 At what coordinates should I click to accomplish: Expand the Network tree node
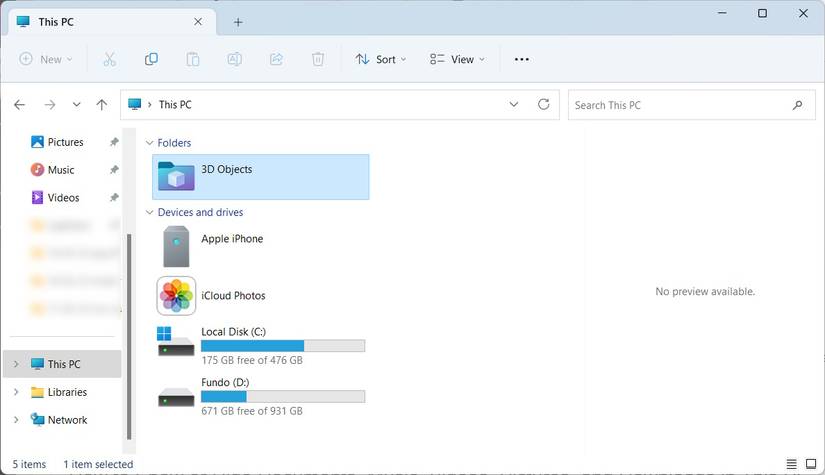(x=16, y=420)
